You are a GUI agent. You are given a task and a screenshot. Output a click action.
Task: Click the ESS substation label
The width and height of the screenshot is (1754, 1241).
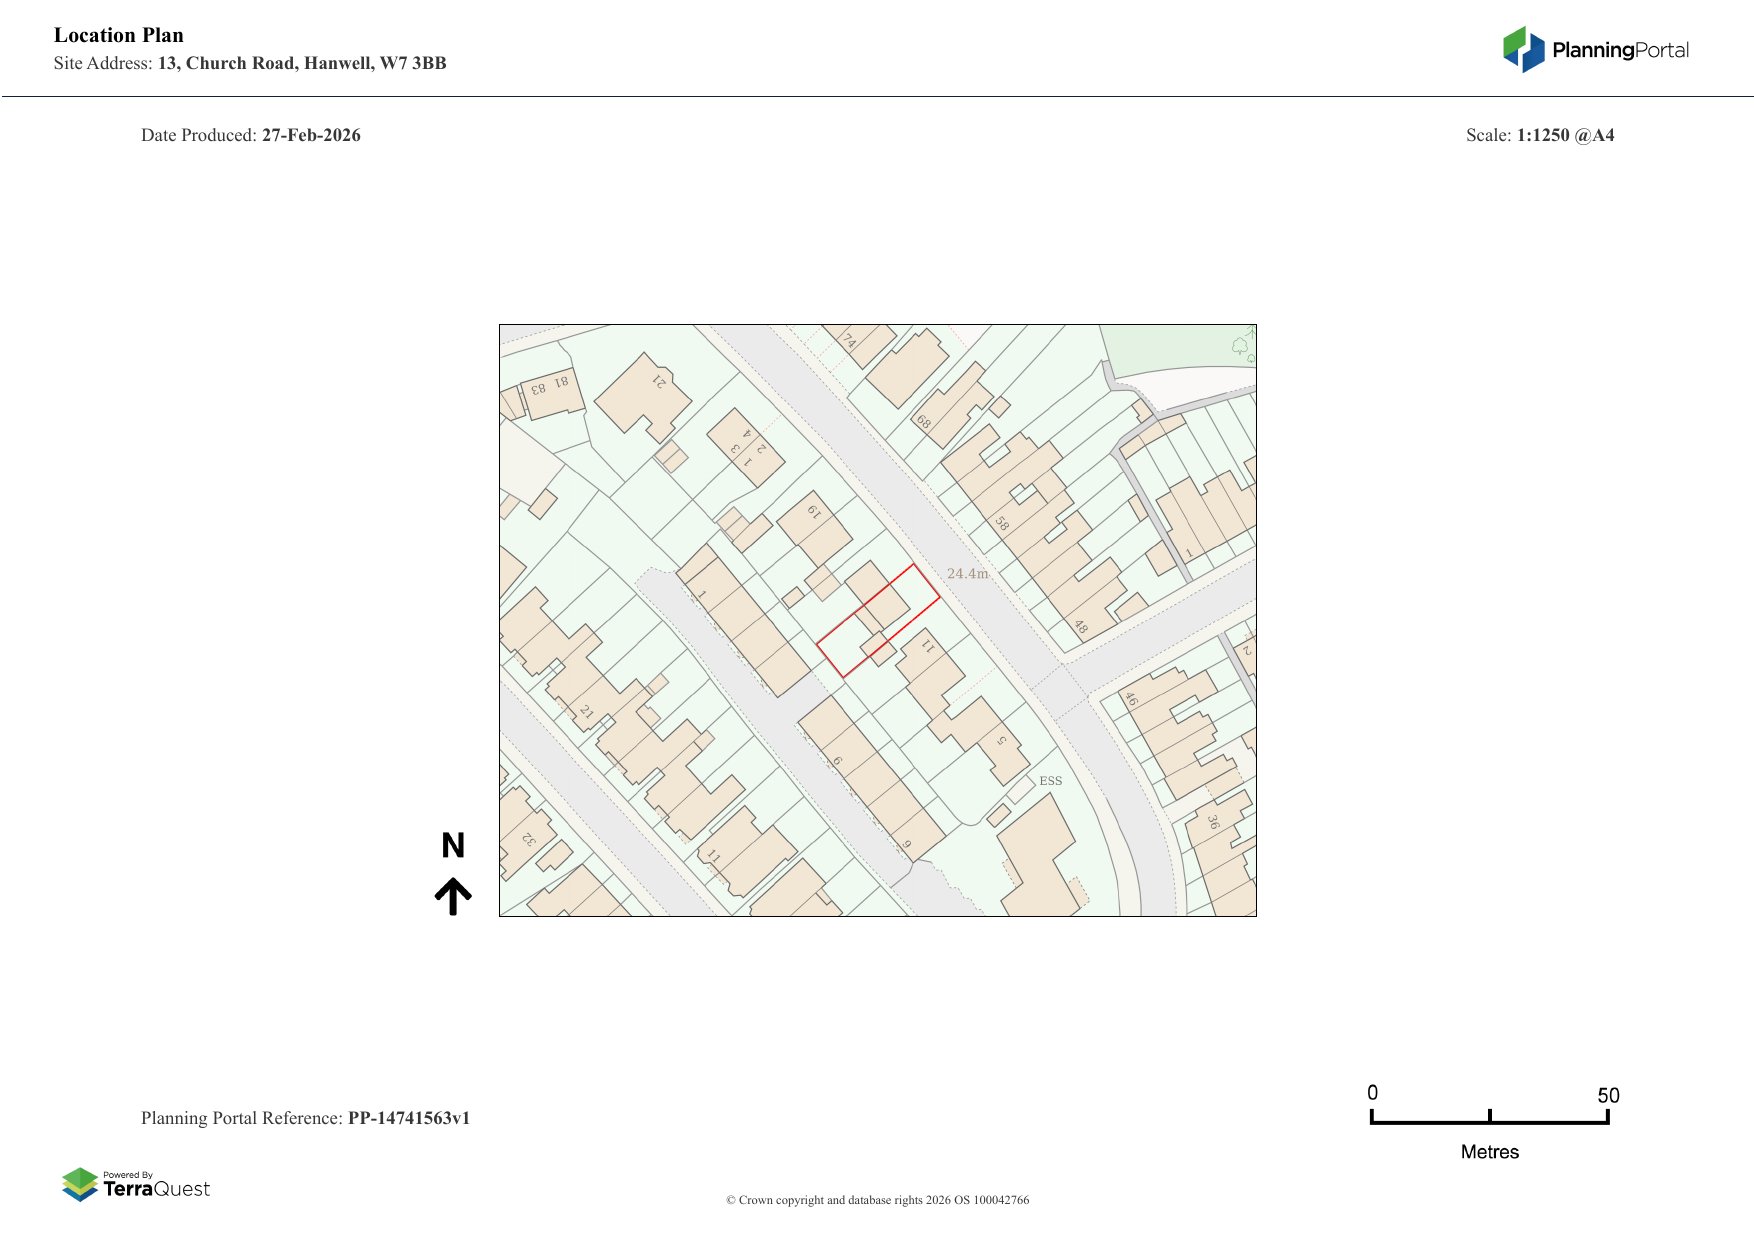coord(1050,781)
